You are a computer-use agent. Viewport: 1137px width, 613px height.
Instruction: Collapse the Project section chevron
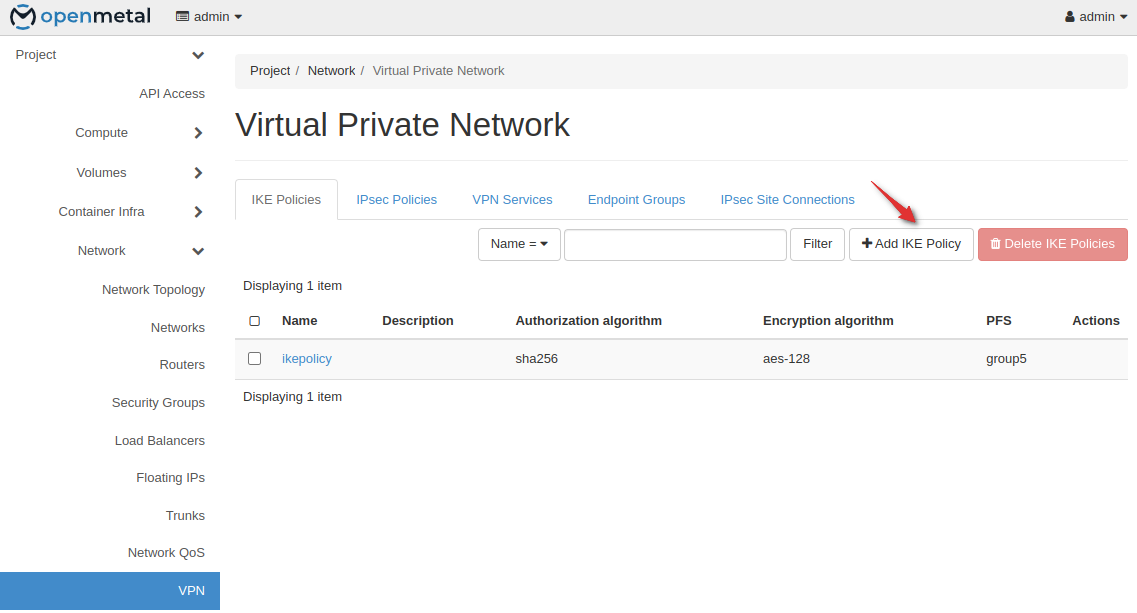pyautogui.click(x=198, y=55)
